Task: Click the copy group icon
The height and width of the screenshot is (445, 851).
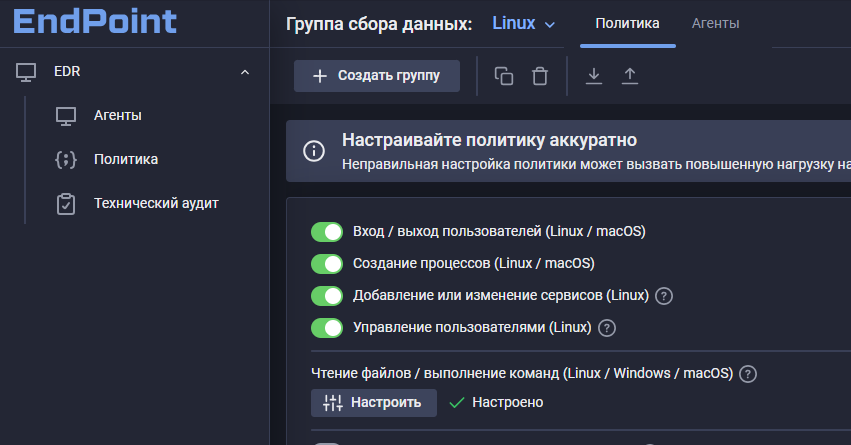Action: [504, 76]
